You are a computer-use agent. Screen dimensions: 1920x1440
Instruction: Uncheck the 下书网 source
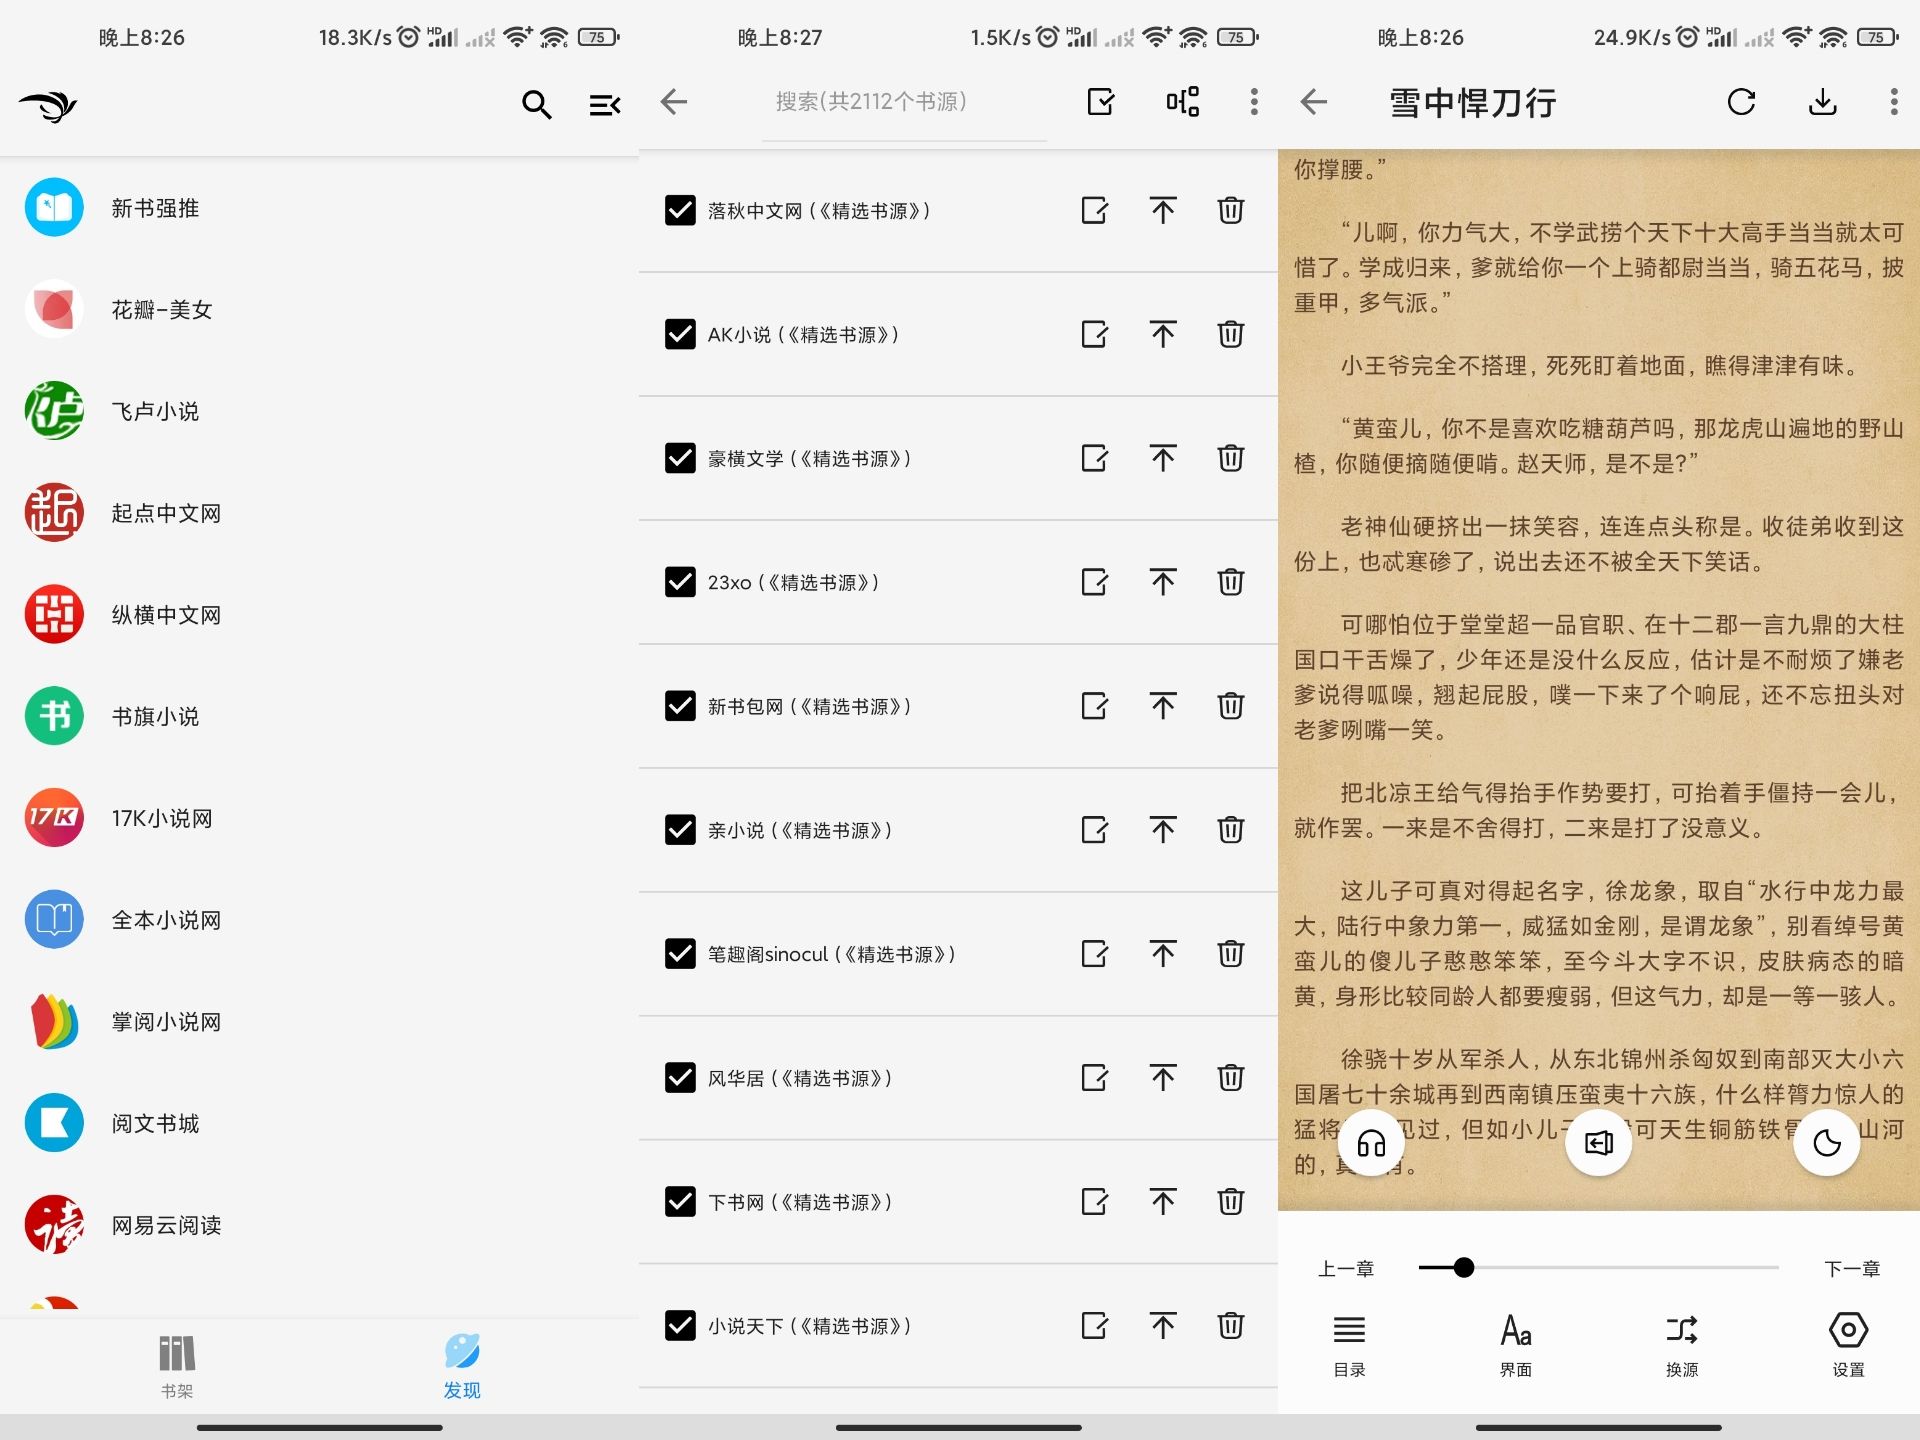click(680, 1202)
